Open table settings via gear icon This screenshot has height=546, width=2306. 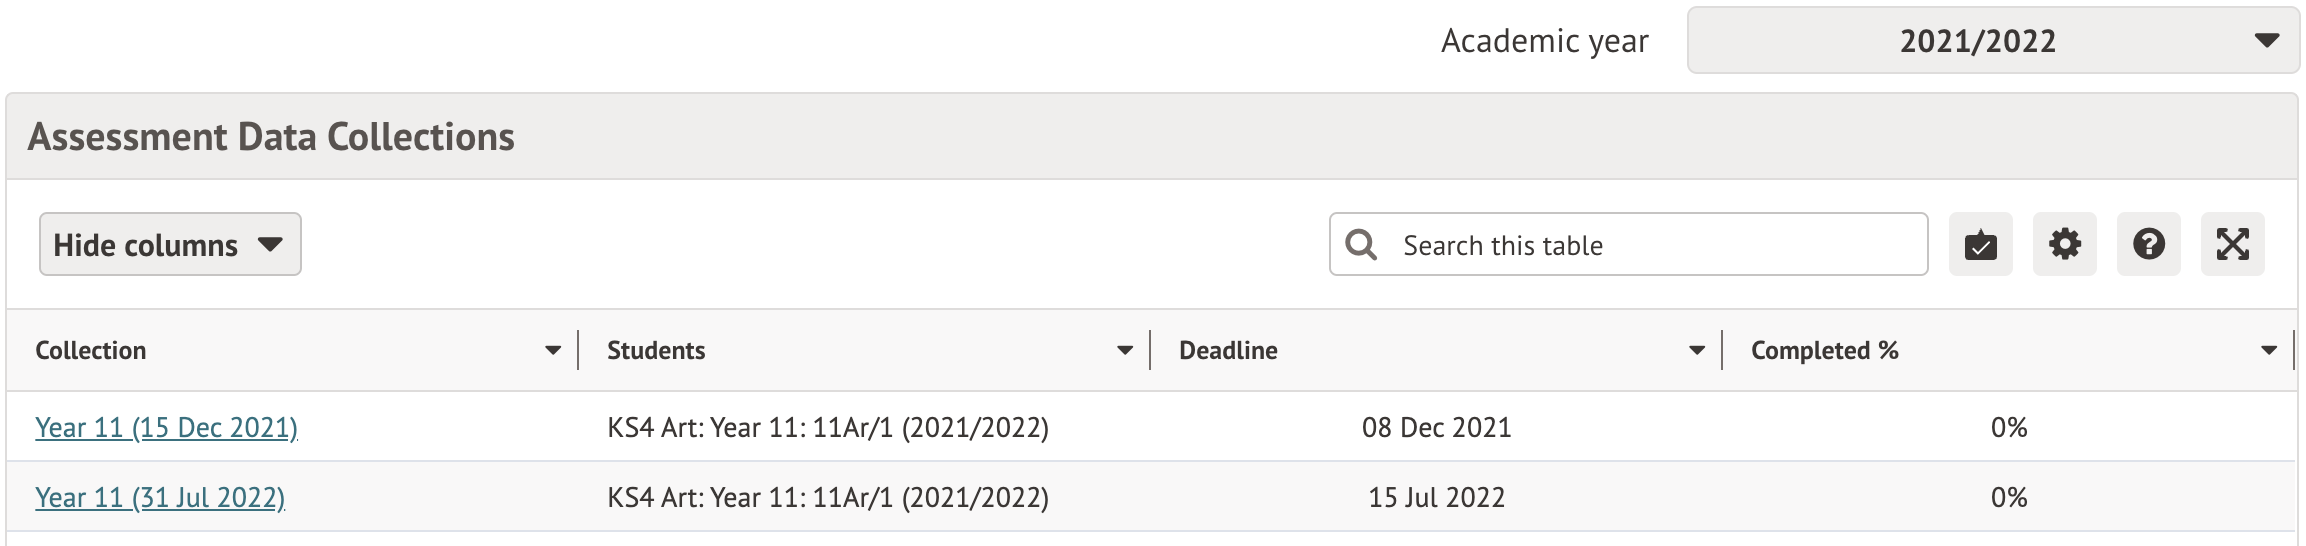click(2064, 244)
